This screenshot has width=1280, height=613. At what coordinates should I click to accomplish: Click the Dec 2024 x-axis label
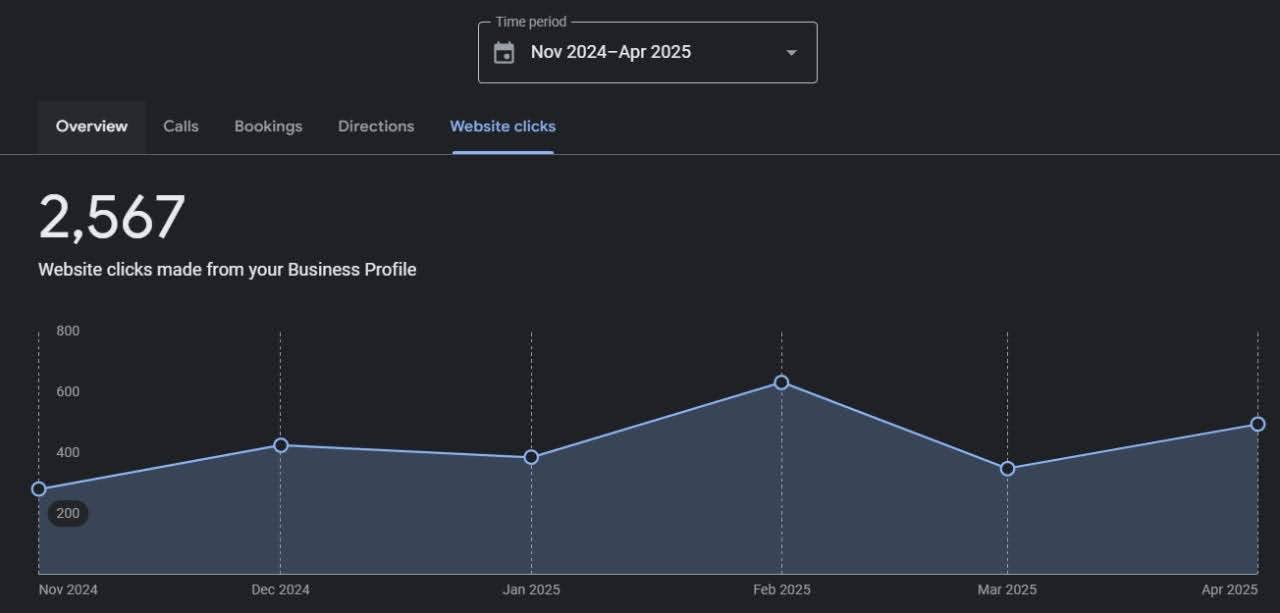tap(281, 590)
